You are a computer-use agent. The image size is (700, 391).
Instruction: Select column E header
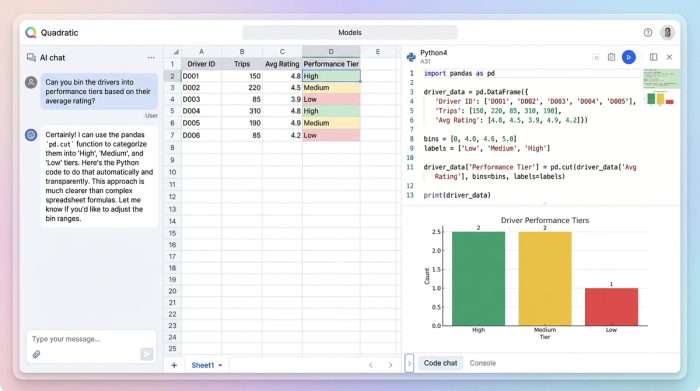click(378, 52)
